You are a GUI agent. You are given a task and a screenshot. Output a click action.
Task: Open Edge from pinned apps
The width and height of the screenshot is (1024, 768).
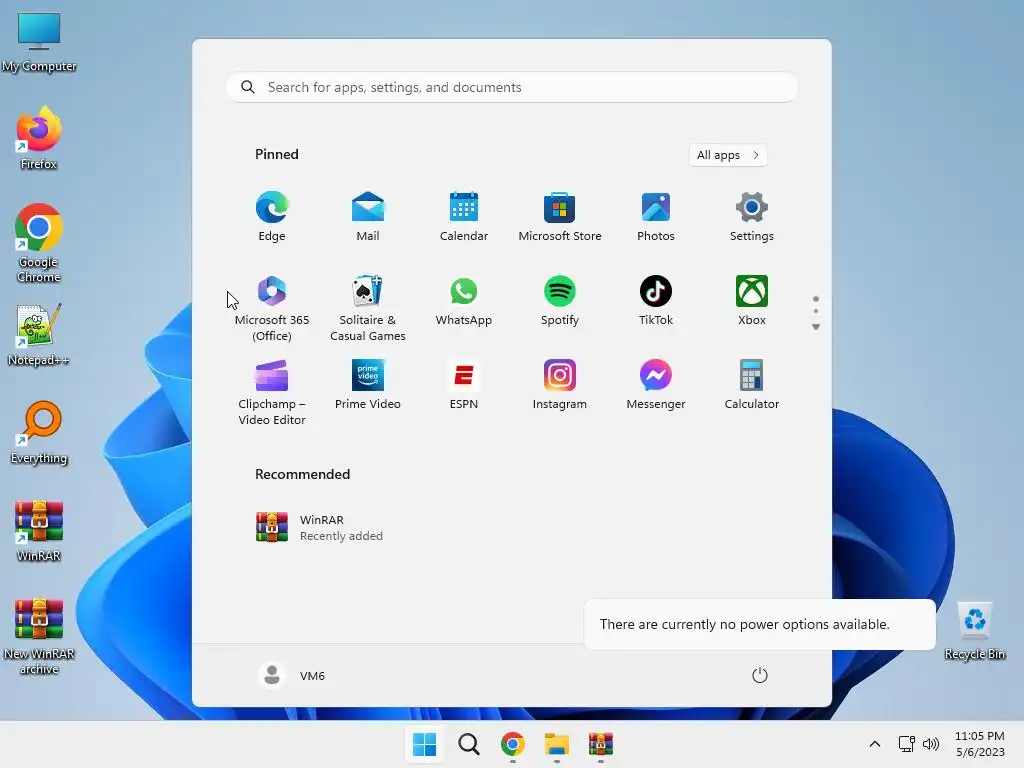[272, 216]
